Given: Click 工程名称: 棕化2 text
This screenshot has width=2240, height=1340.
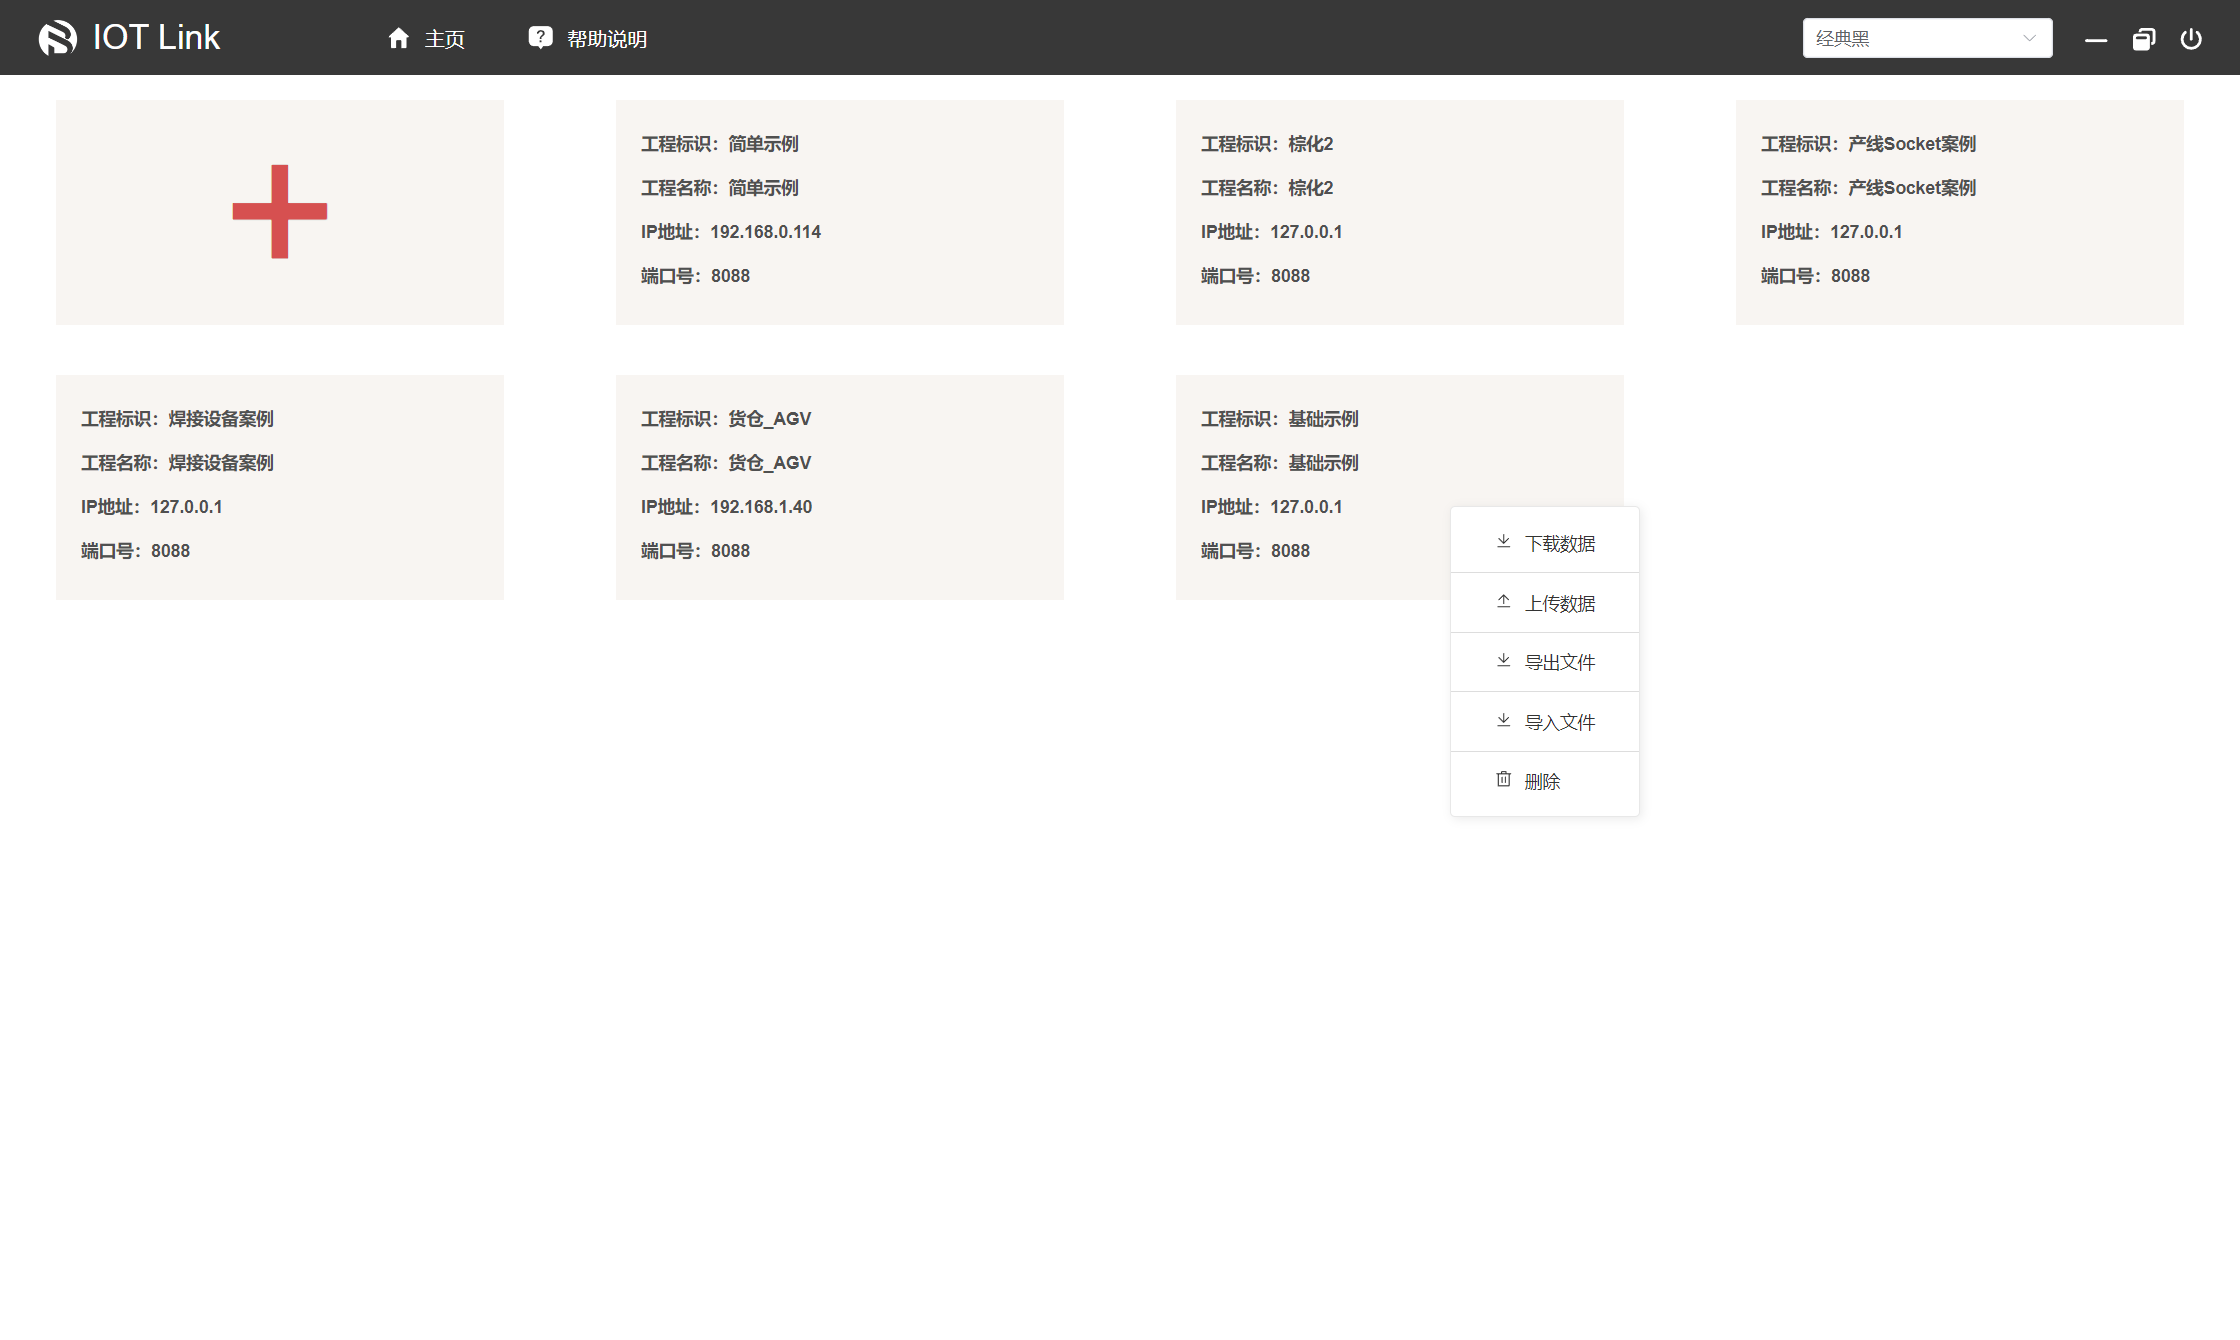Looking at the screenshot, I should tap(1267, 188).
